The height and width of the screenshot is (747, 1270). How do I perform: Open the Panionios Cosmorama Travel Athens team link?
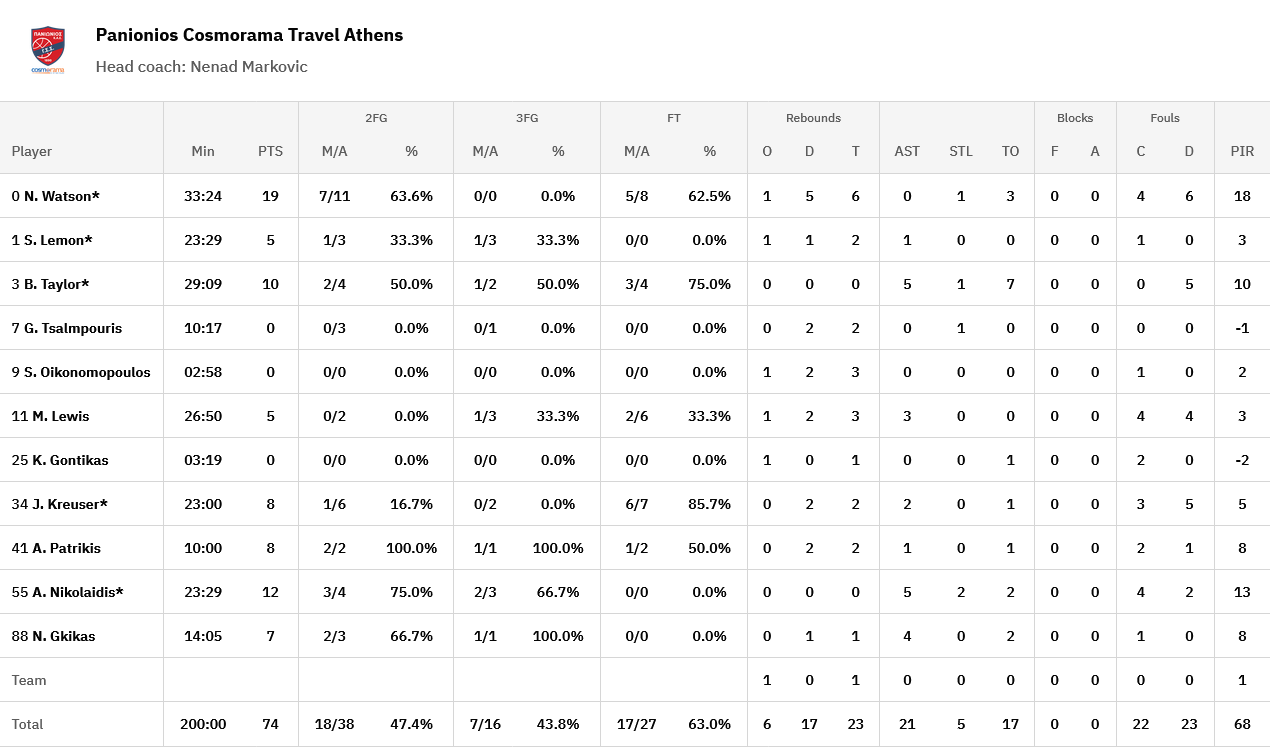pyautogui.click(x=249, y=35)
